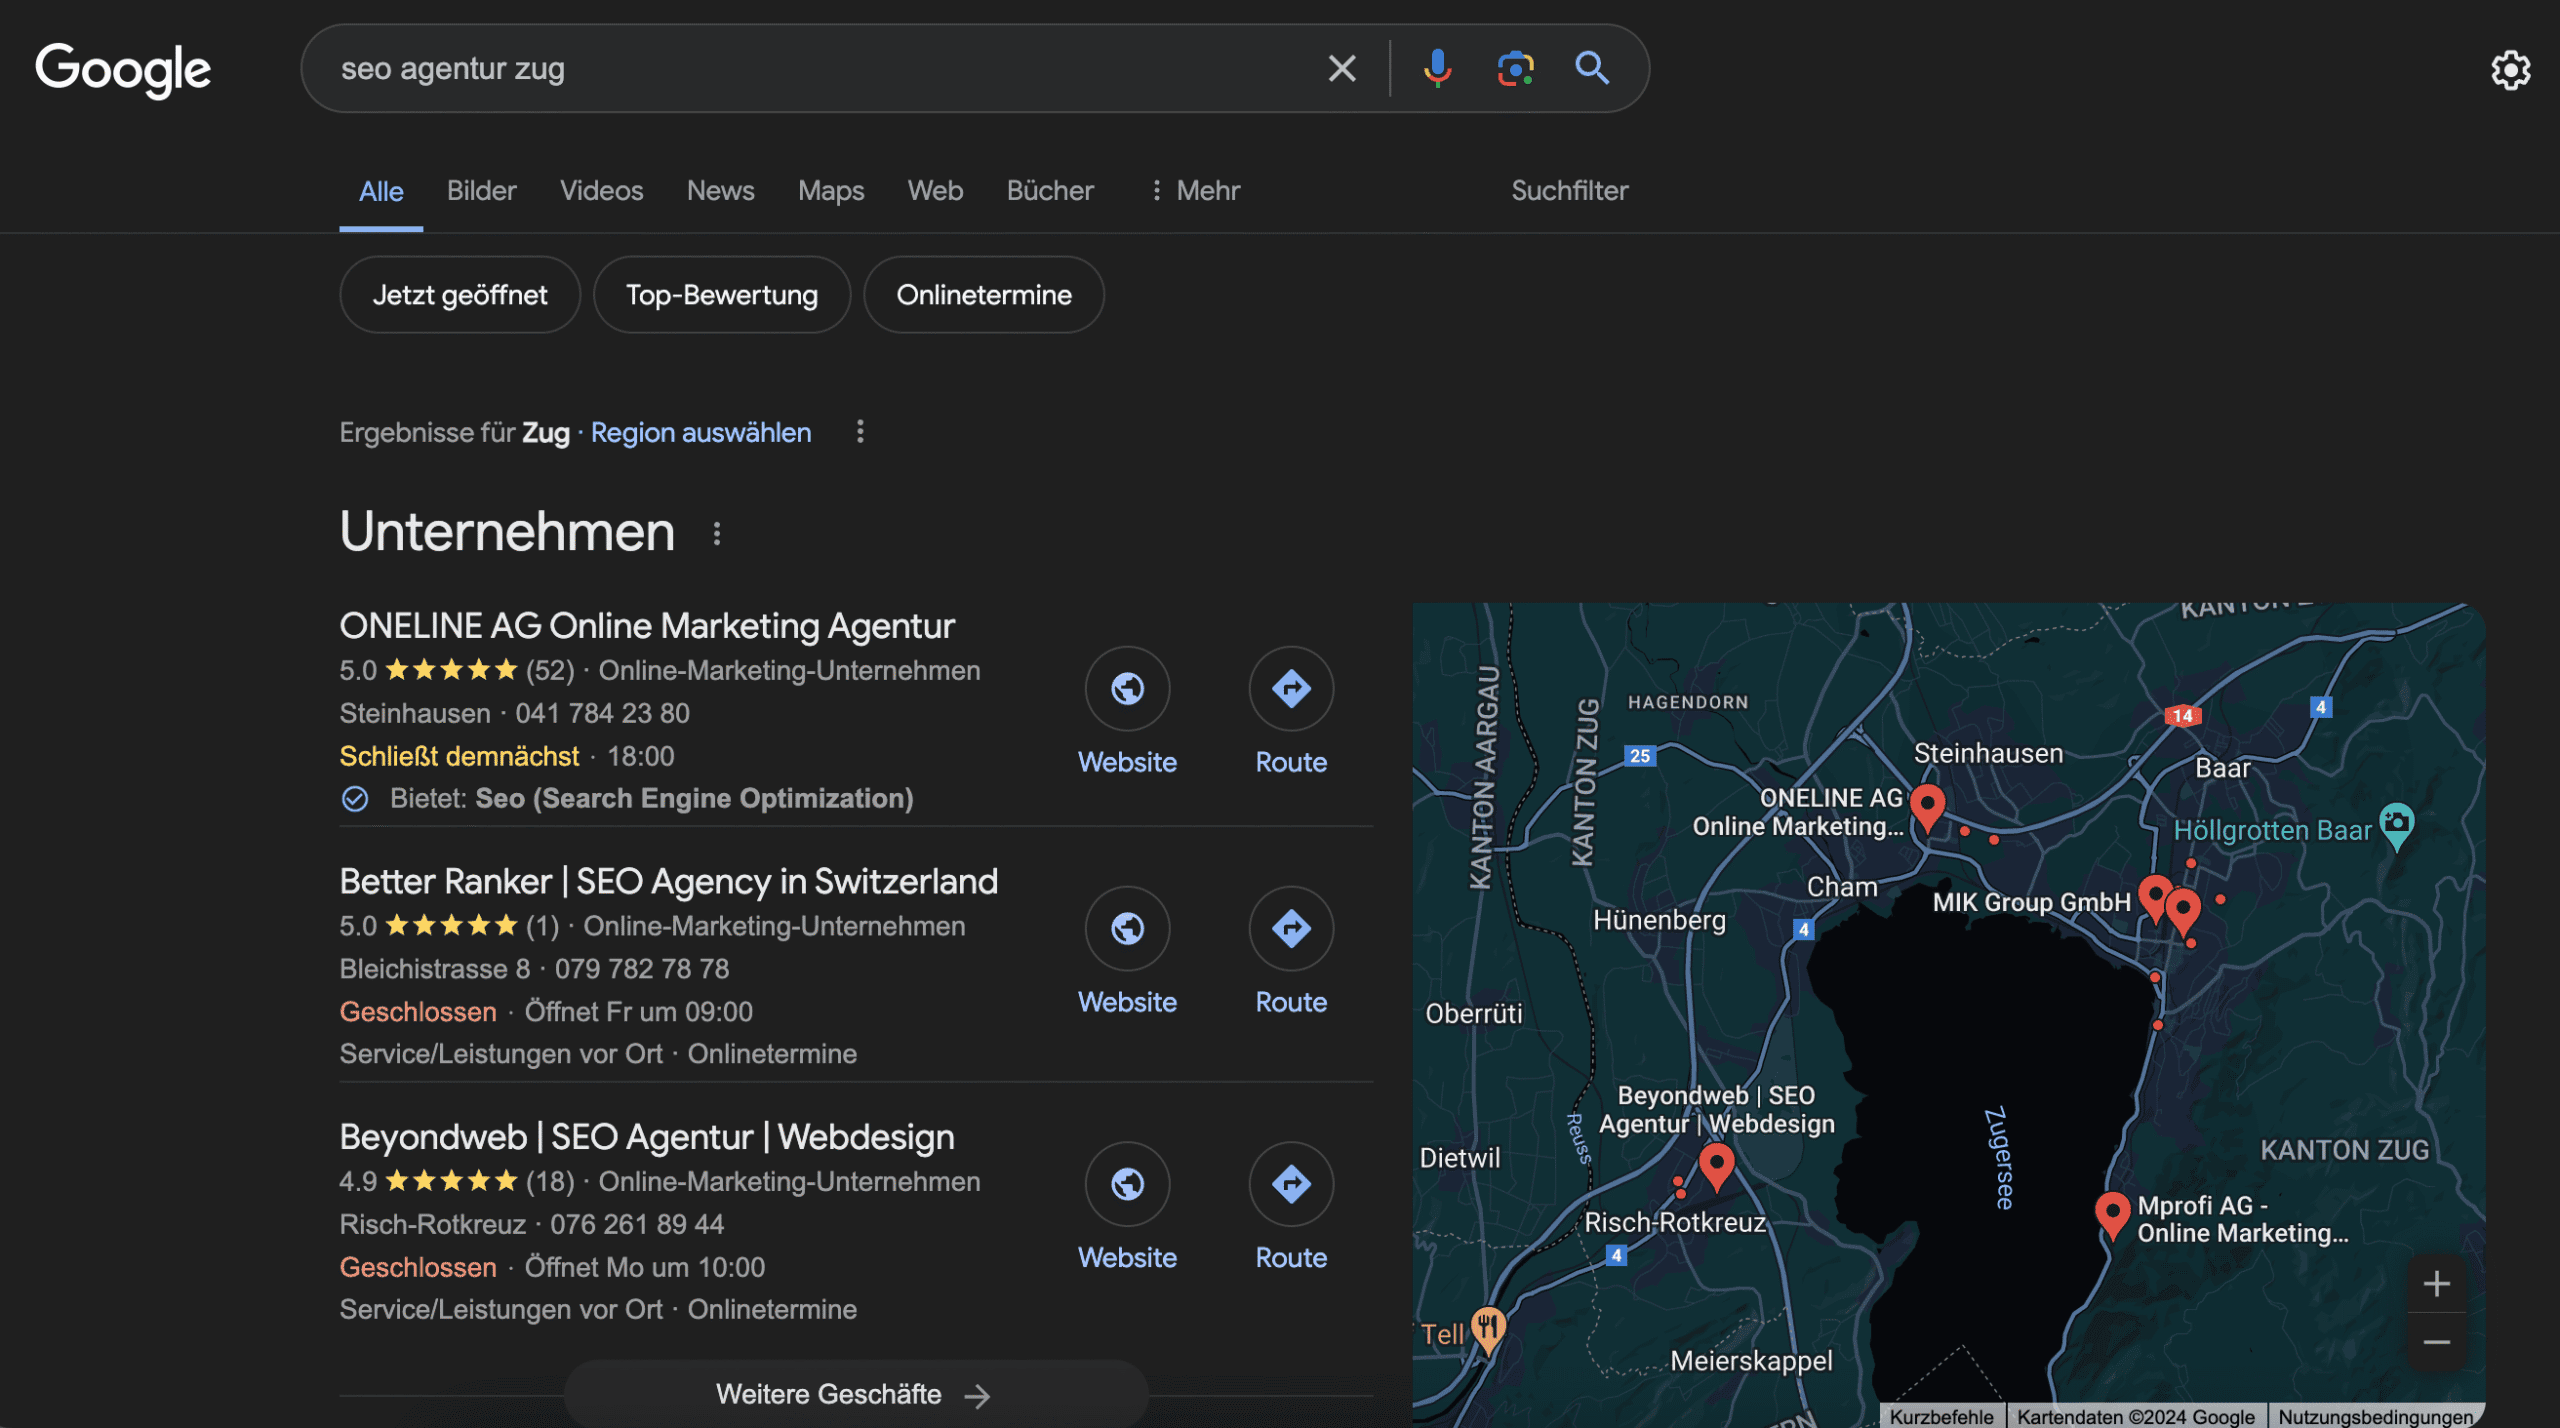The height and width of the screenshot is (1428, 2560).
Task: Click Mprofi AG map pin
Action: click(x=2112, y=1215)
